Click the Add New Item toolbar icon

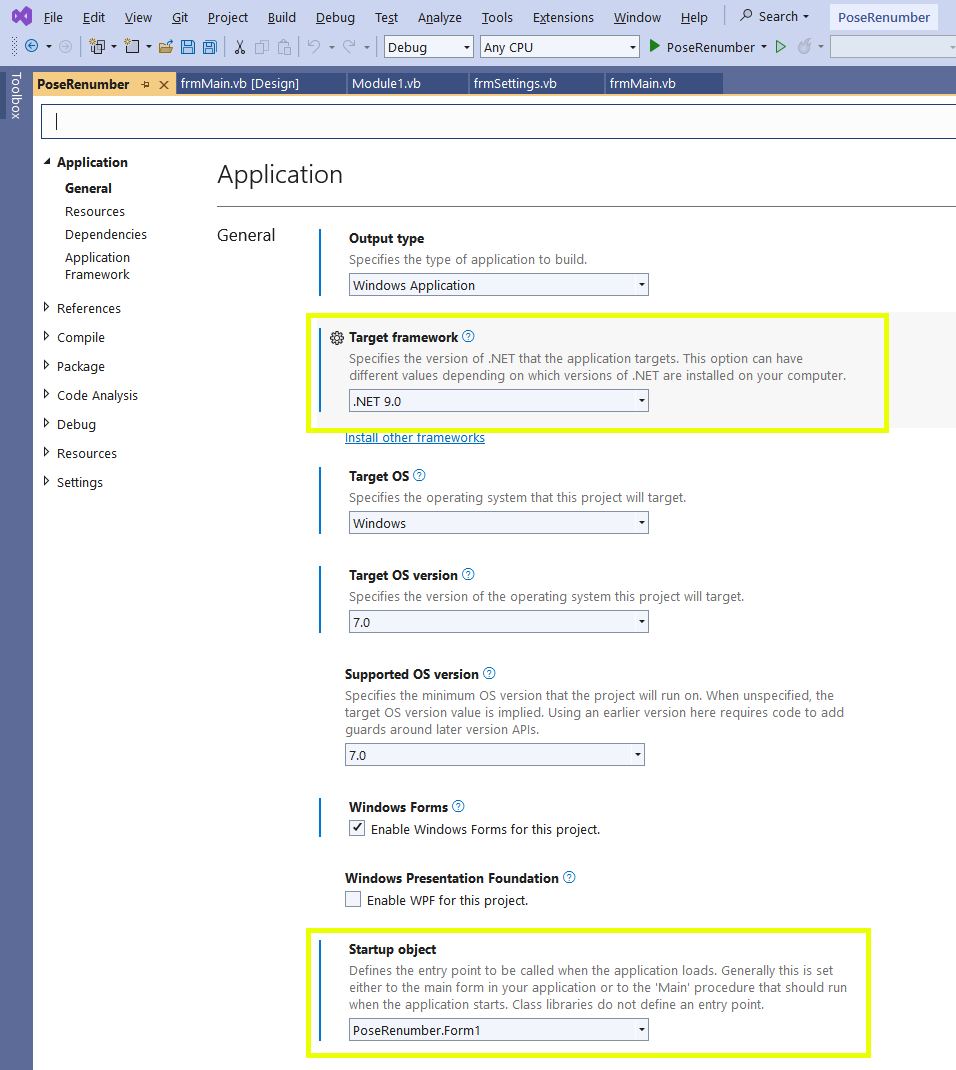132,46
